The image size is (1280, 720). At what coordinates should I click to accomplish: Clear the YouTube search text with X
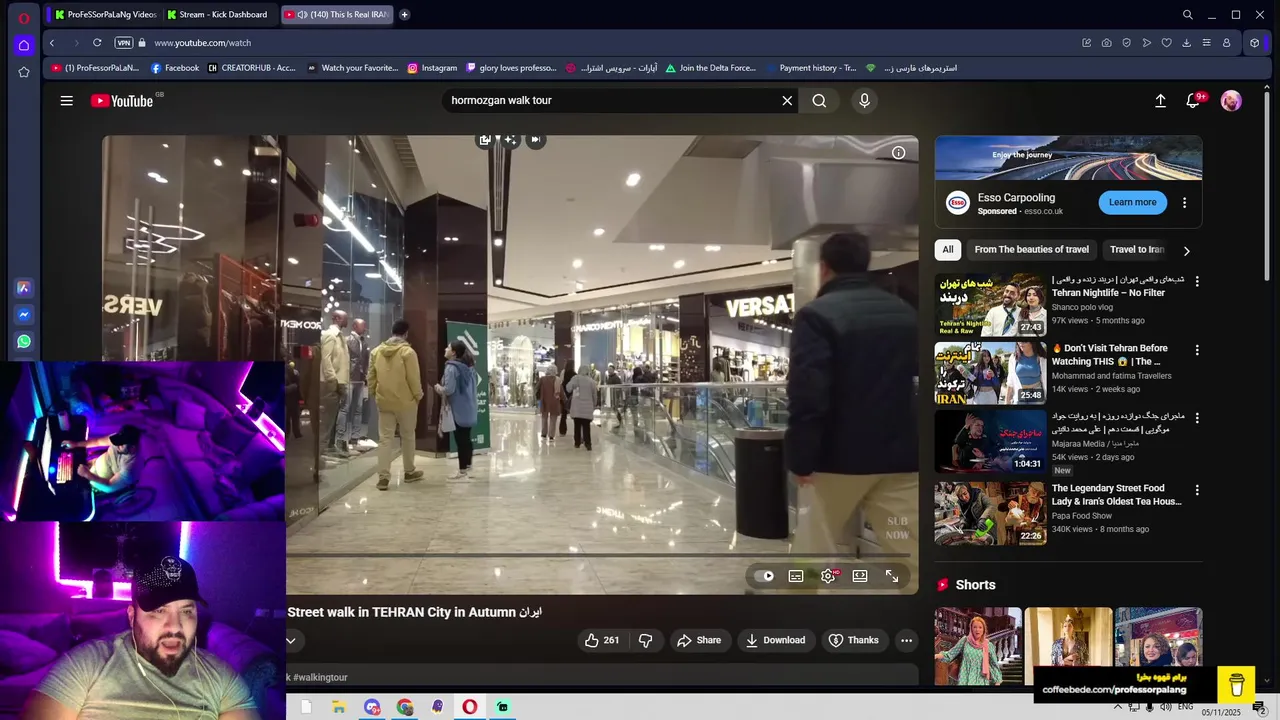787,101
